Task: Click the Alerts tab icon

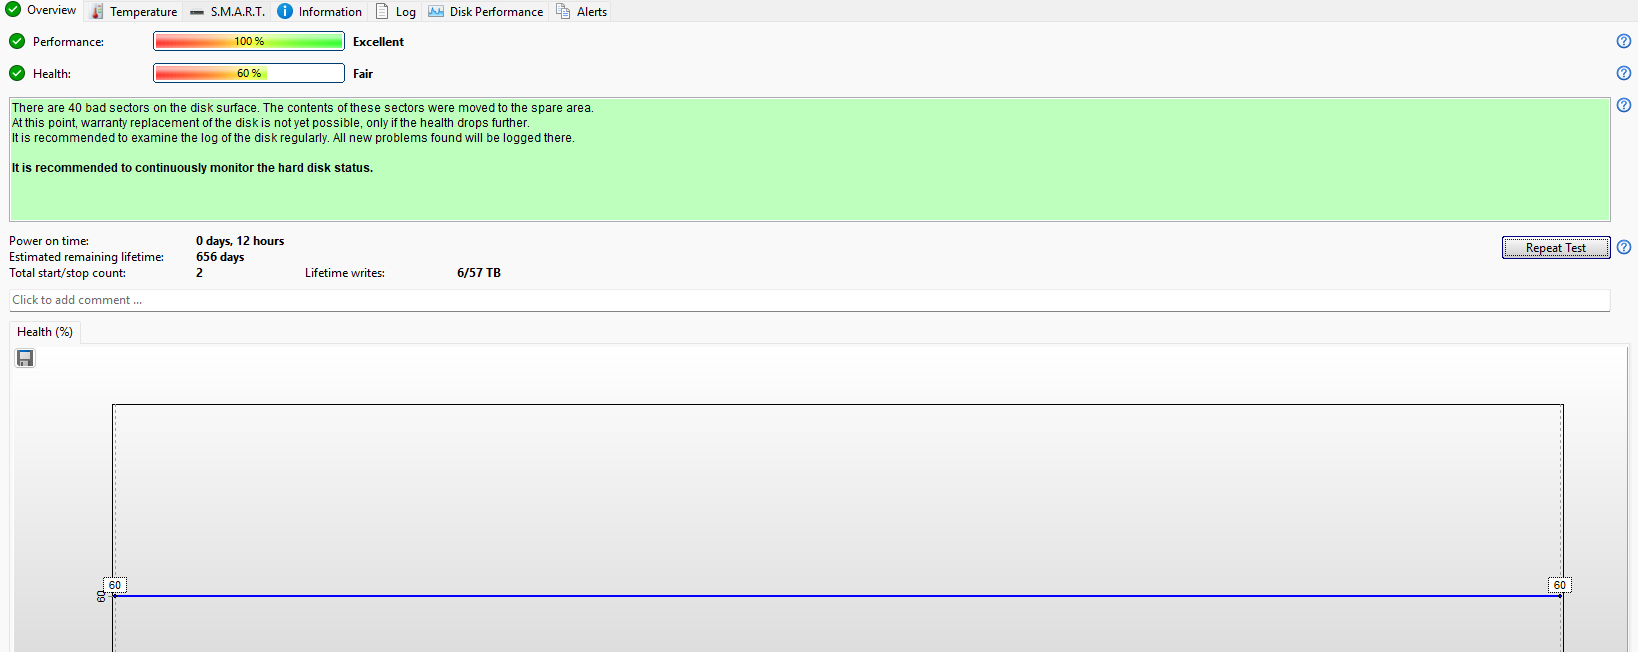Action: 563,12
